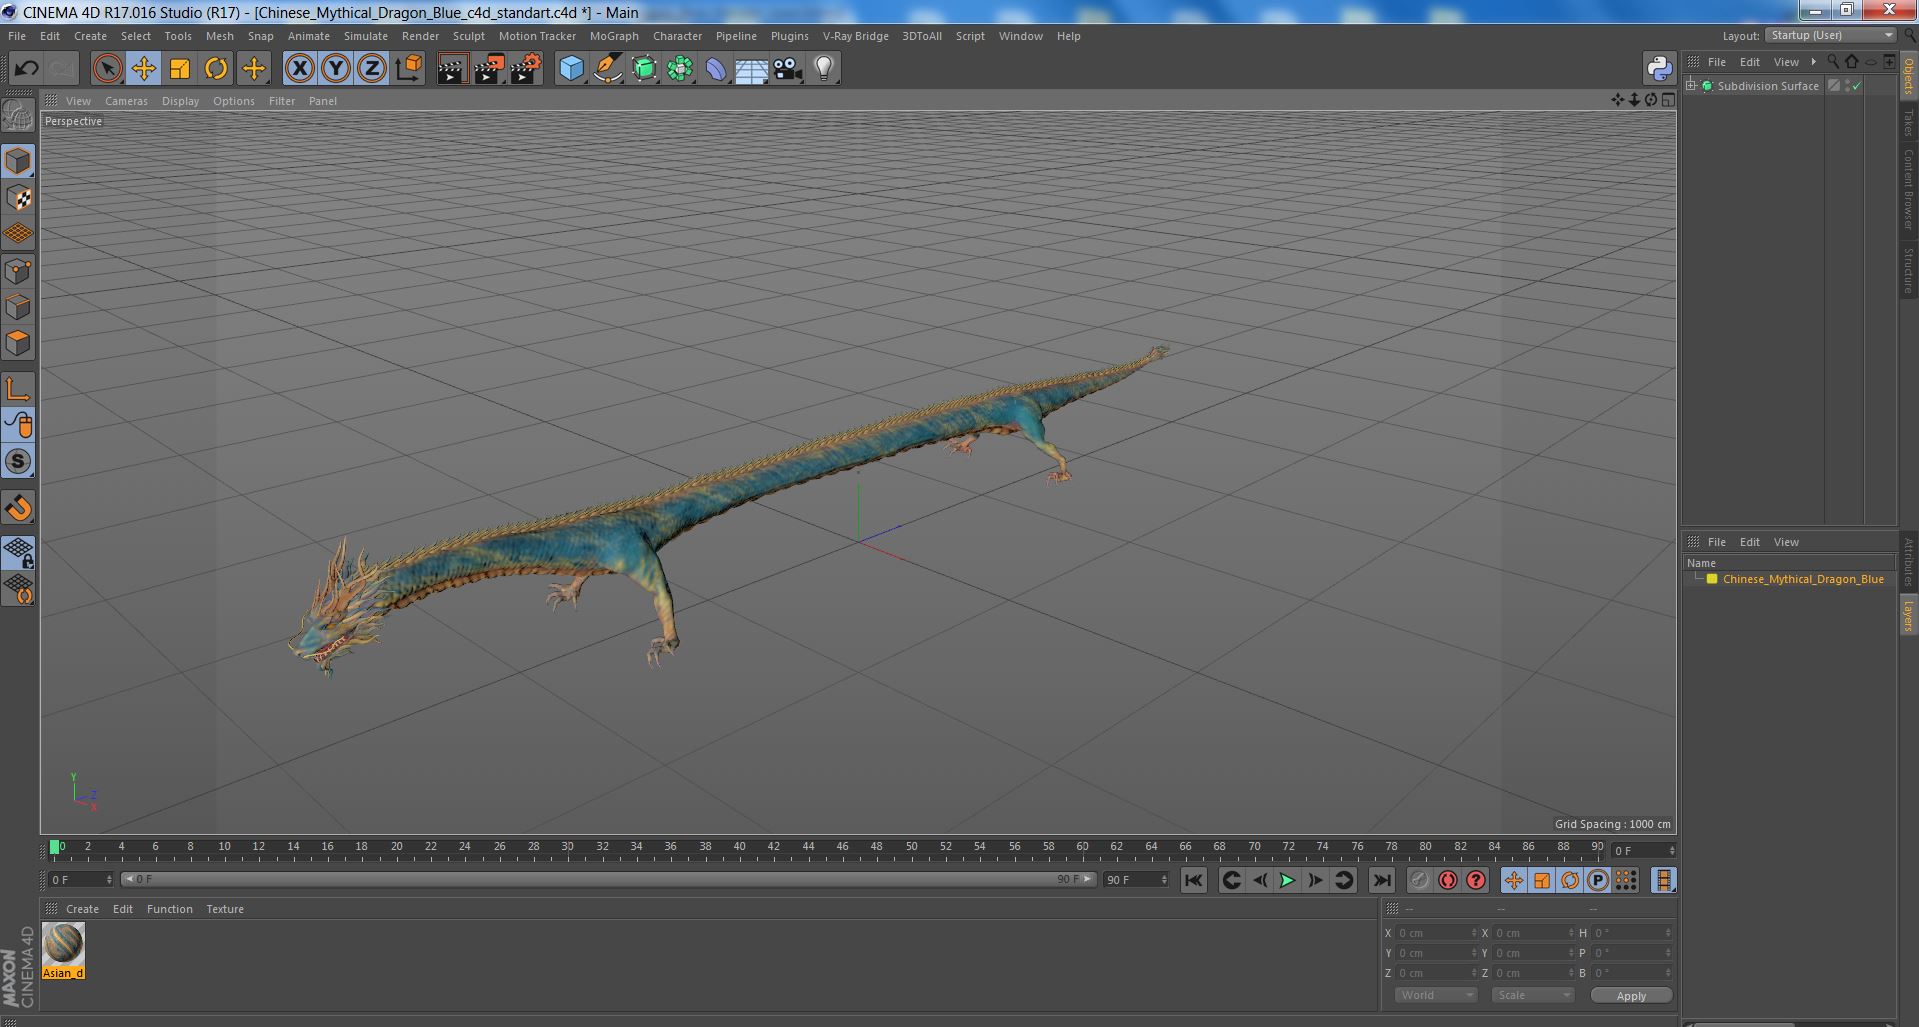Toggle viewport Solo S icon
The image size is (1919, 1027).
(x=18, y=461)
